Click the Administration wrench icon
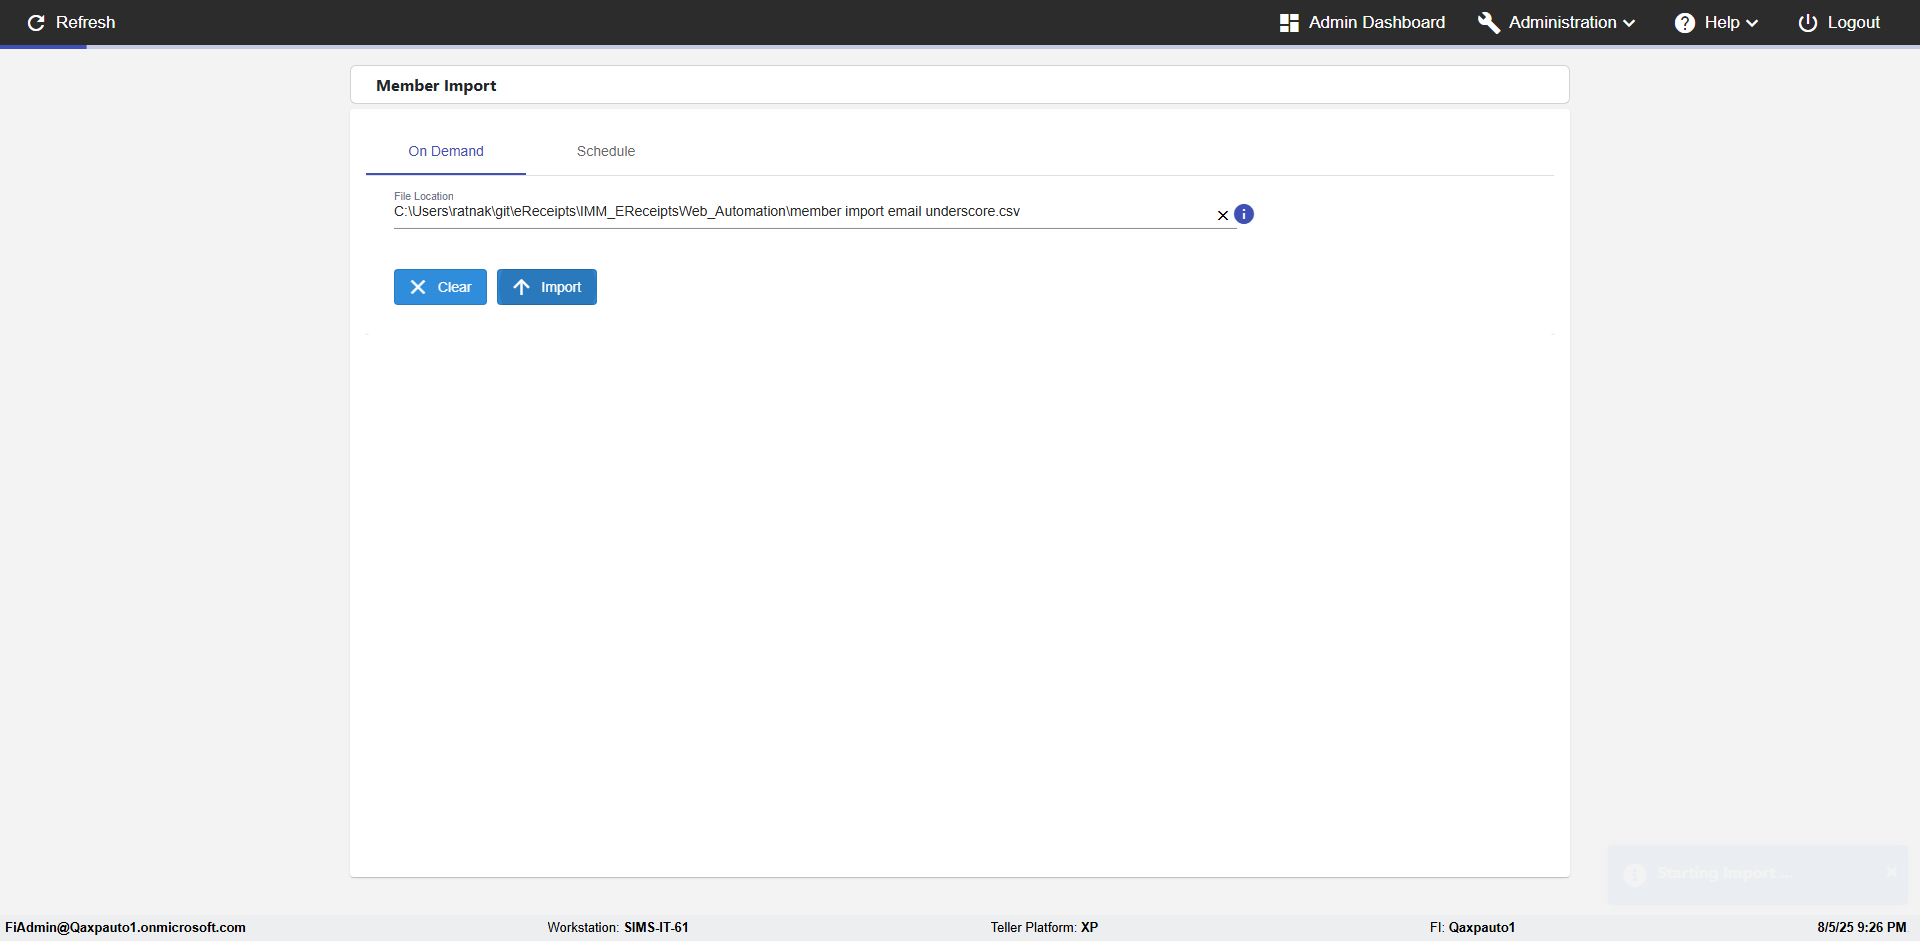 (1489, 23)
